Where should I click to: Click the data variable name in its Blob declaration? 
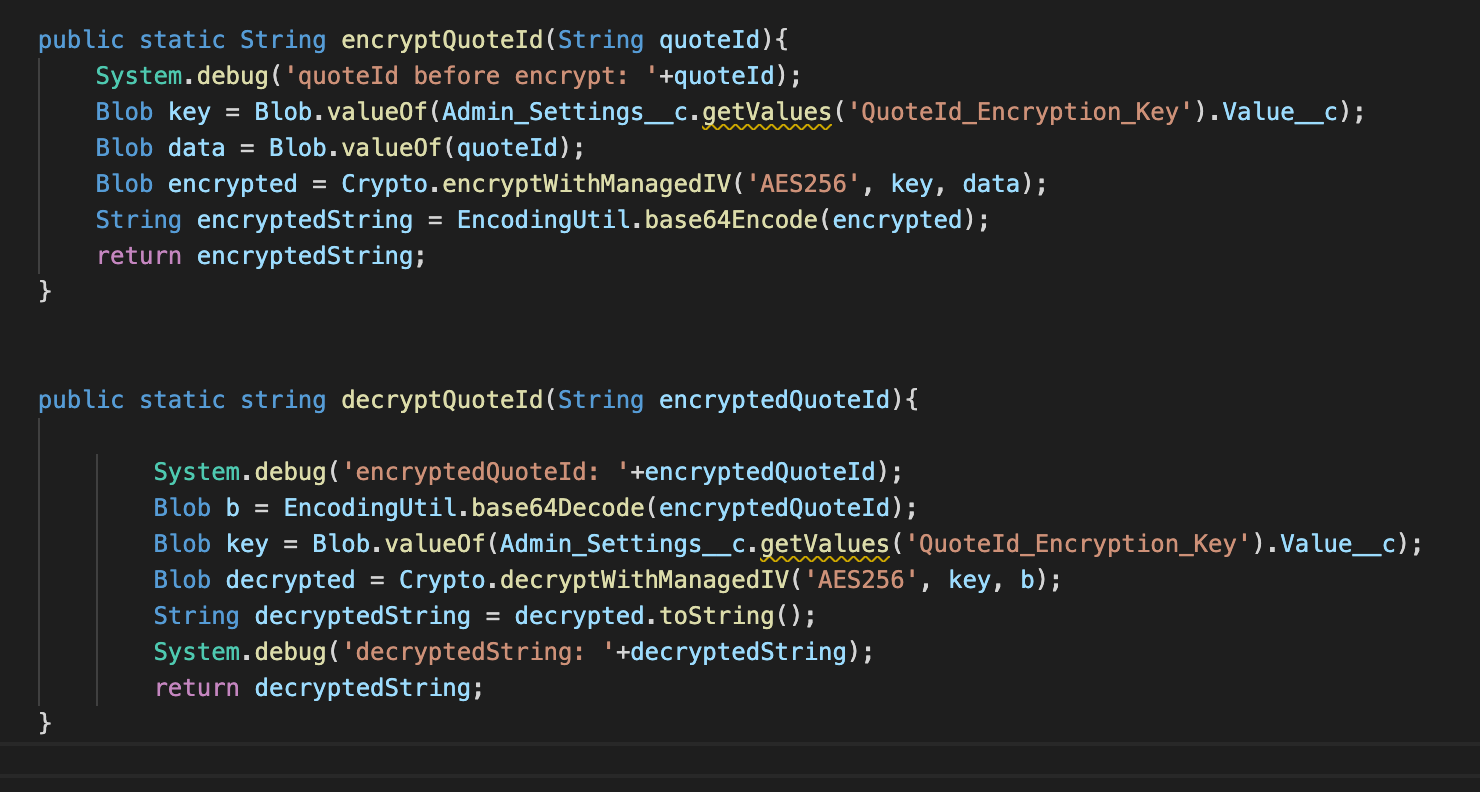tap(197, 148)
